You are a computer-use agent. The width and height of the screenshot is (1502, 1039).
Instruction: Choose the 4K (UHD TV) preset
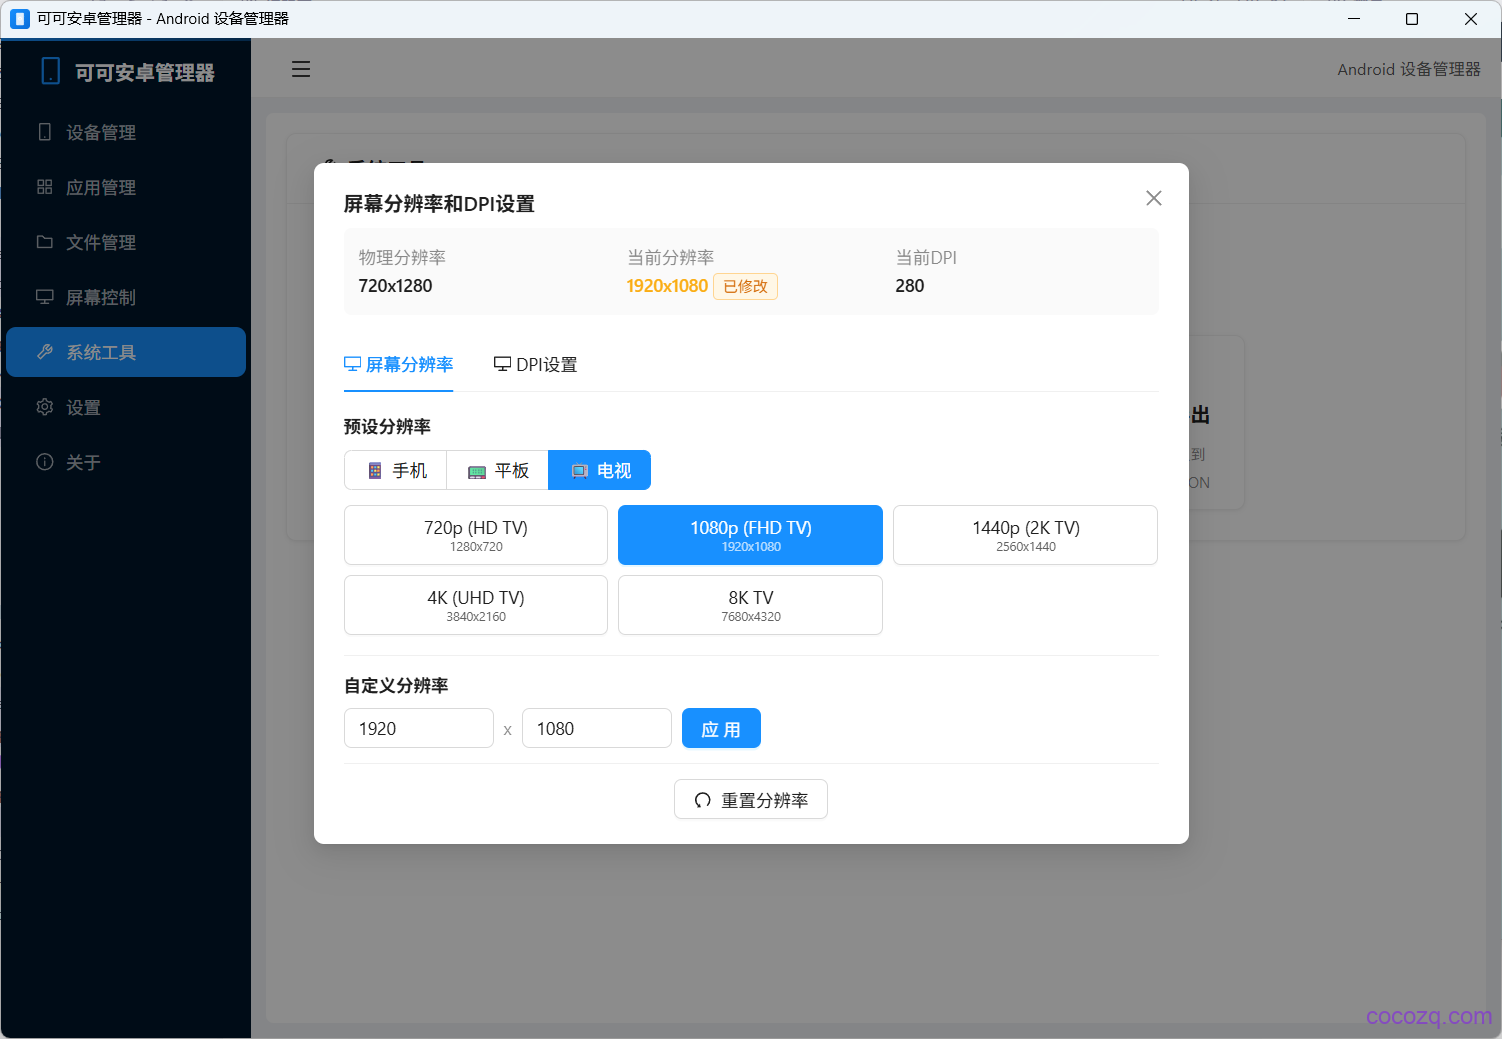(x=476, y=605)
